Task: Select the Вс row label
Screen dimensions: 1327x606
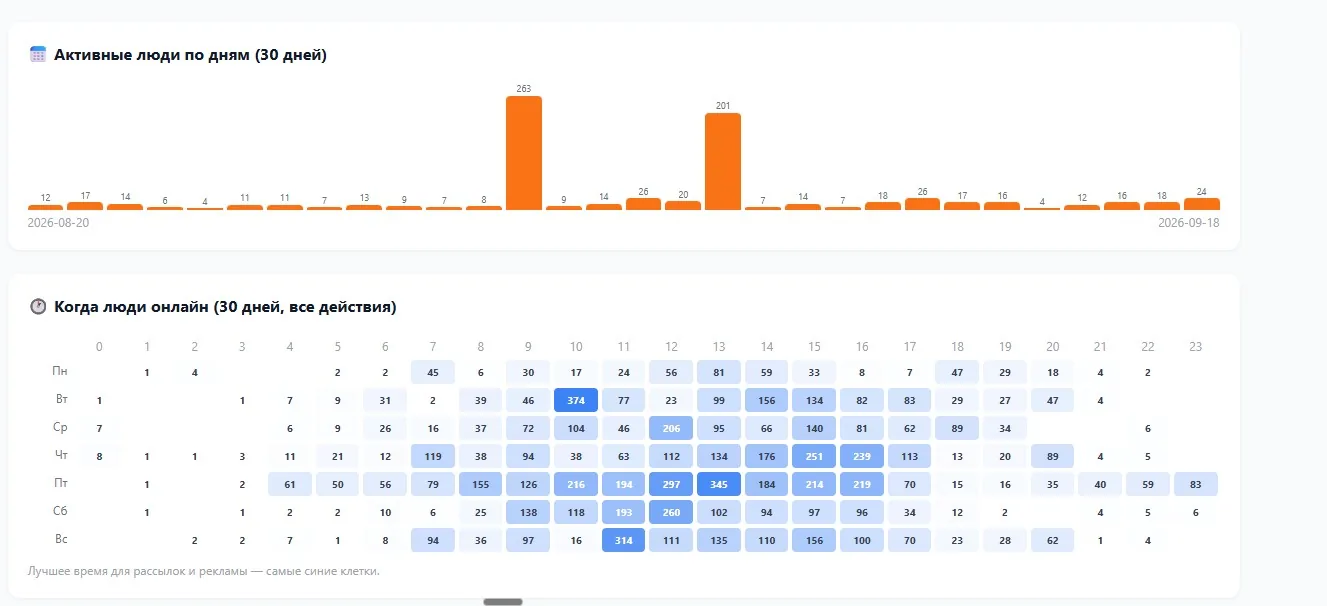Action: [61, 539]
